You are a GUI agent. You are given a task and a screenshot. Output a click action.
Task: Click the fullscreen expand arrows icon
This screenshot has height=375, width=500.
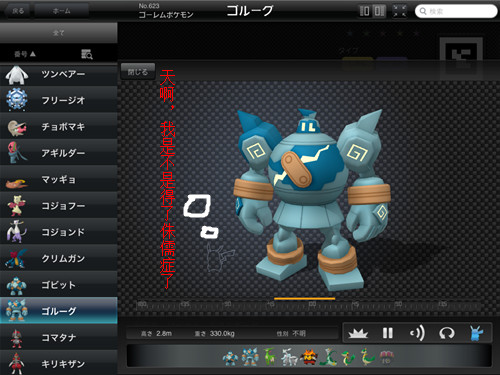[399, 11]
